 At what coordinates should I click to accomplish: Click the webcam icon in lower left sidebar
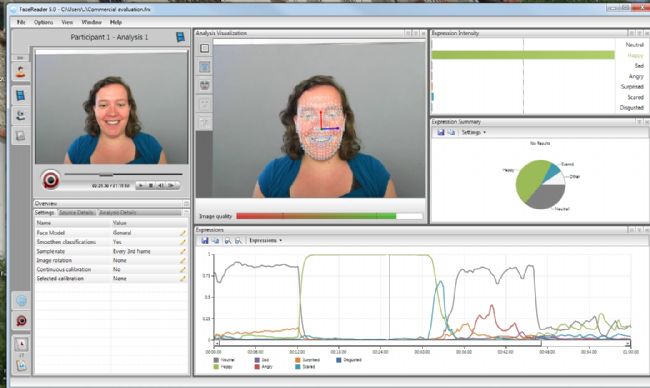(x=21, y=320)
